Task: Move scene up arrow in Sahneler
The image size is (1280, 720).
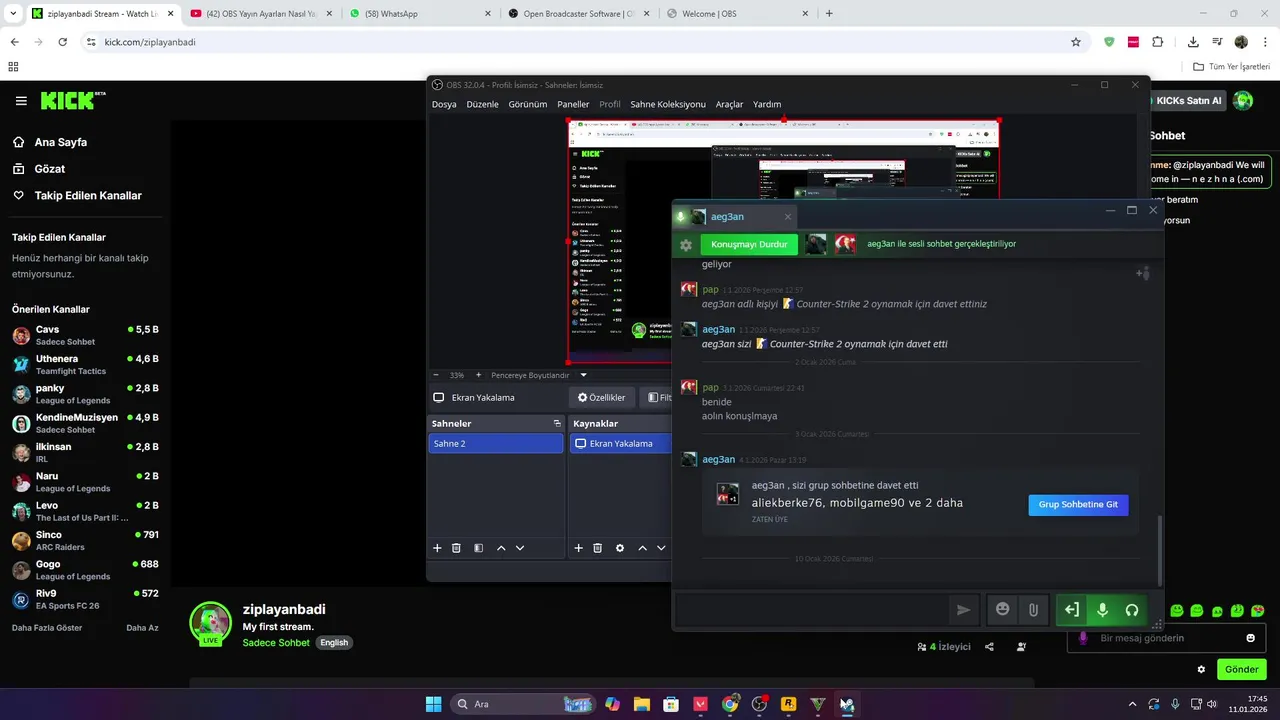Action: [x=501, y=548]
